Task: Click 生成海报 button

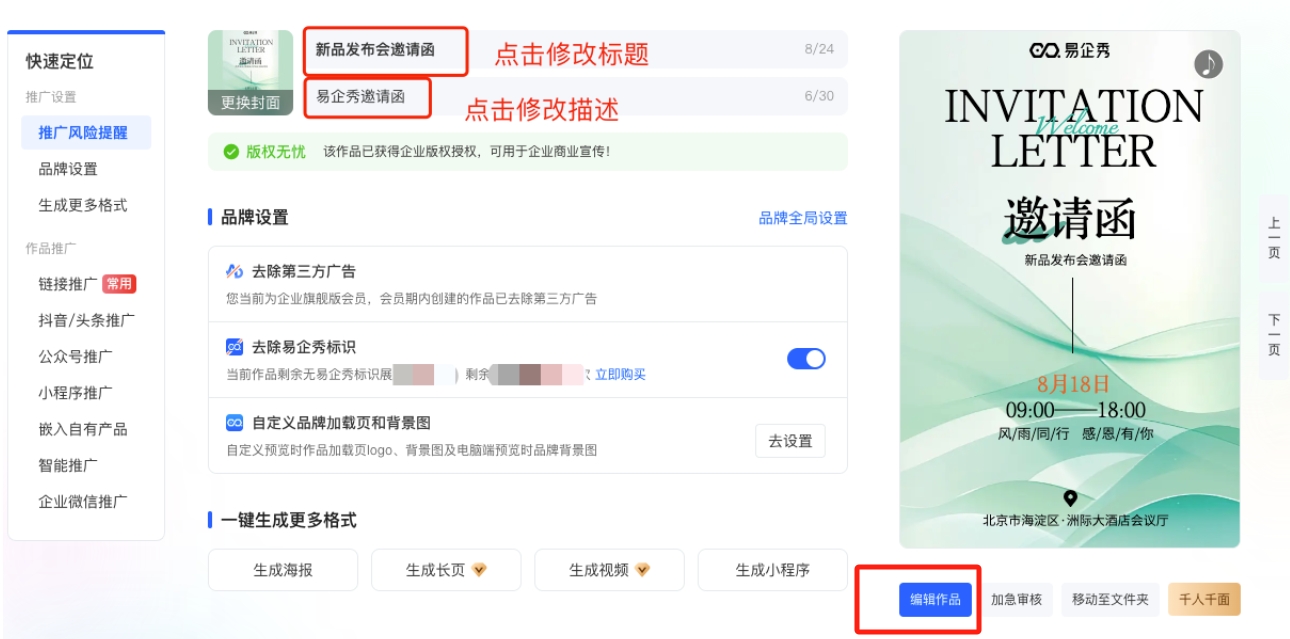Action: (x=283, y=570)
